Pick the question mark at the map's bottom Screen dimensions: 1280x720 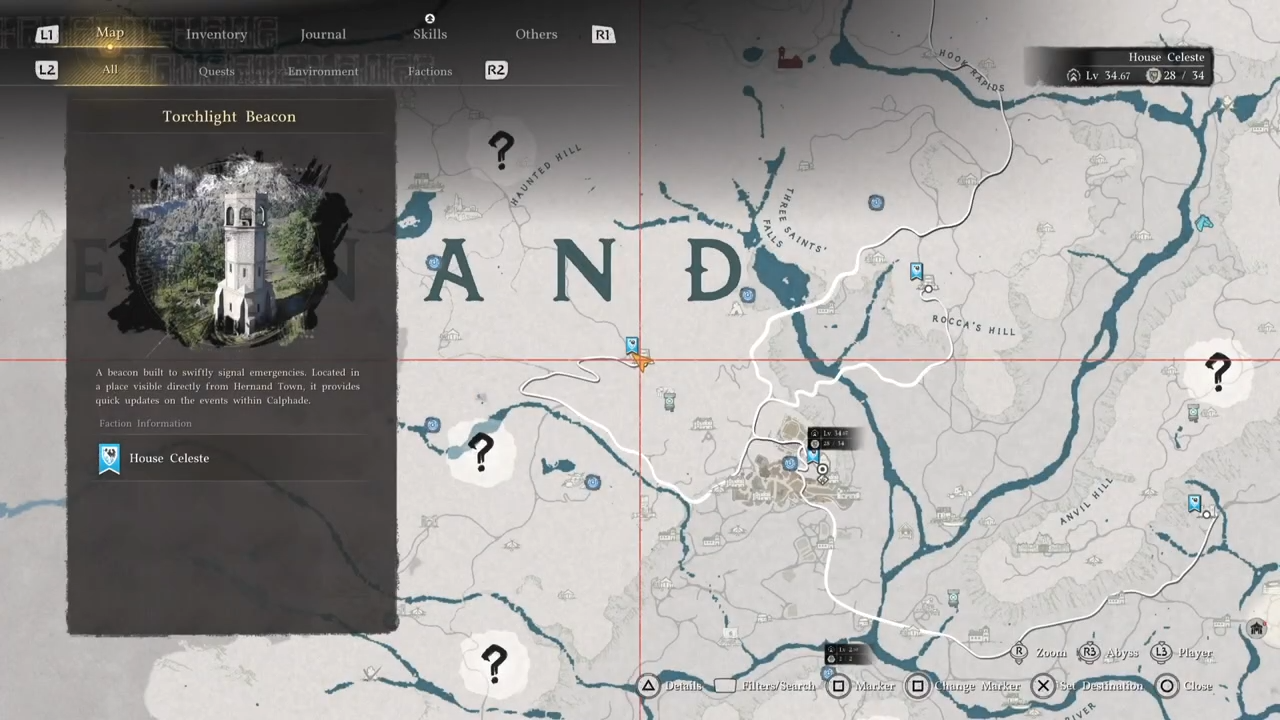494,662
